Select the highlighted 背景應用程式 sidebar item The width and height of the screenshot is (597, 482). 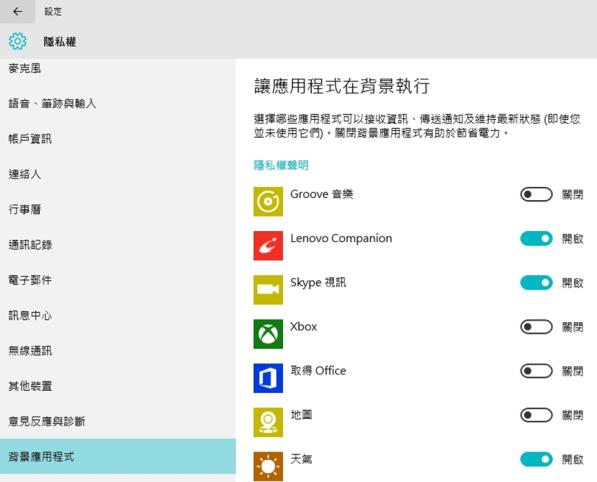(x=118, y=456)
